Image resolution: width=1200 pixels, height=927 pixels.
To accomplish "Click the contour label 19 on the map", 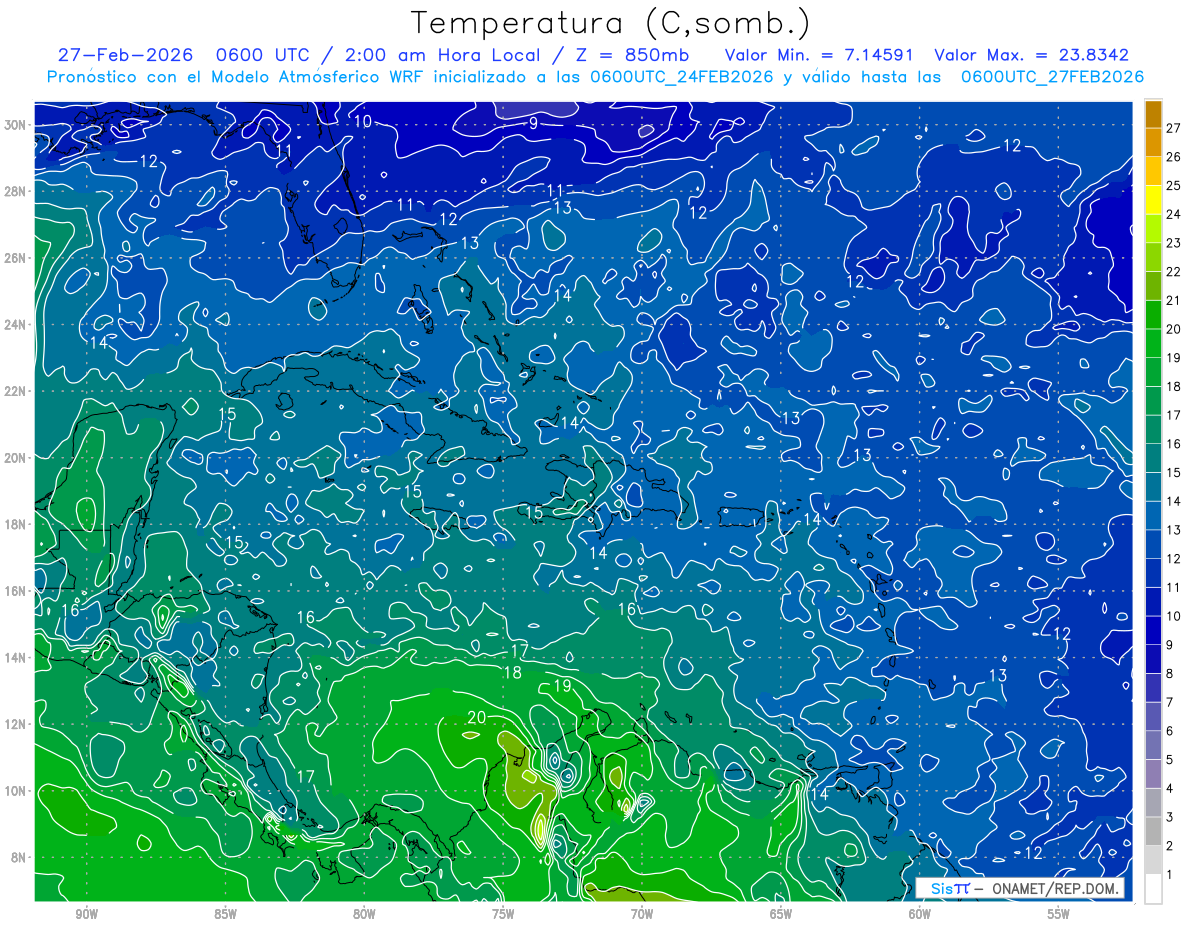I will click(562, 686).
